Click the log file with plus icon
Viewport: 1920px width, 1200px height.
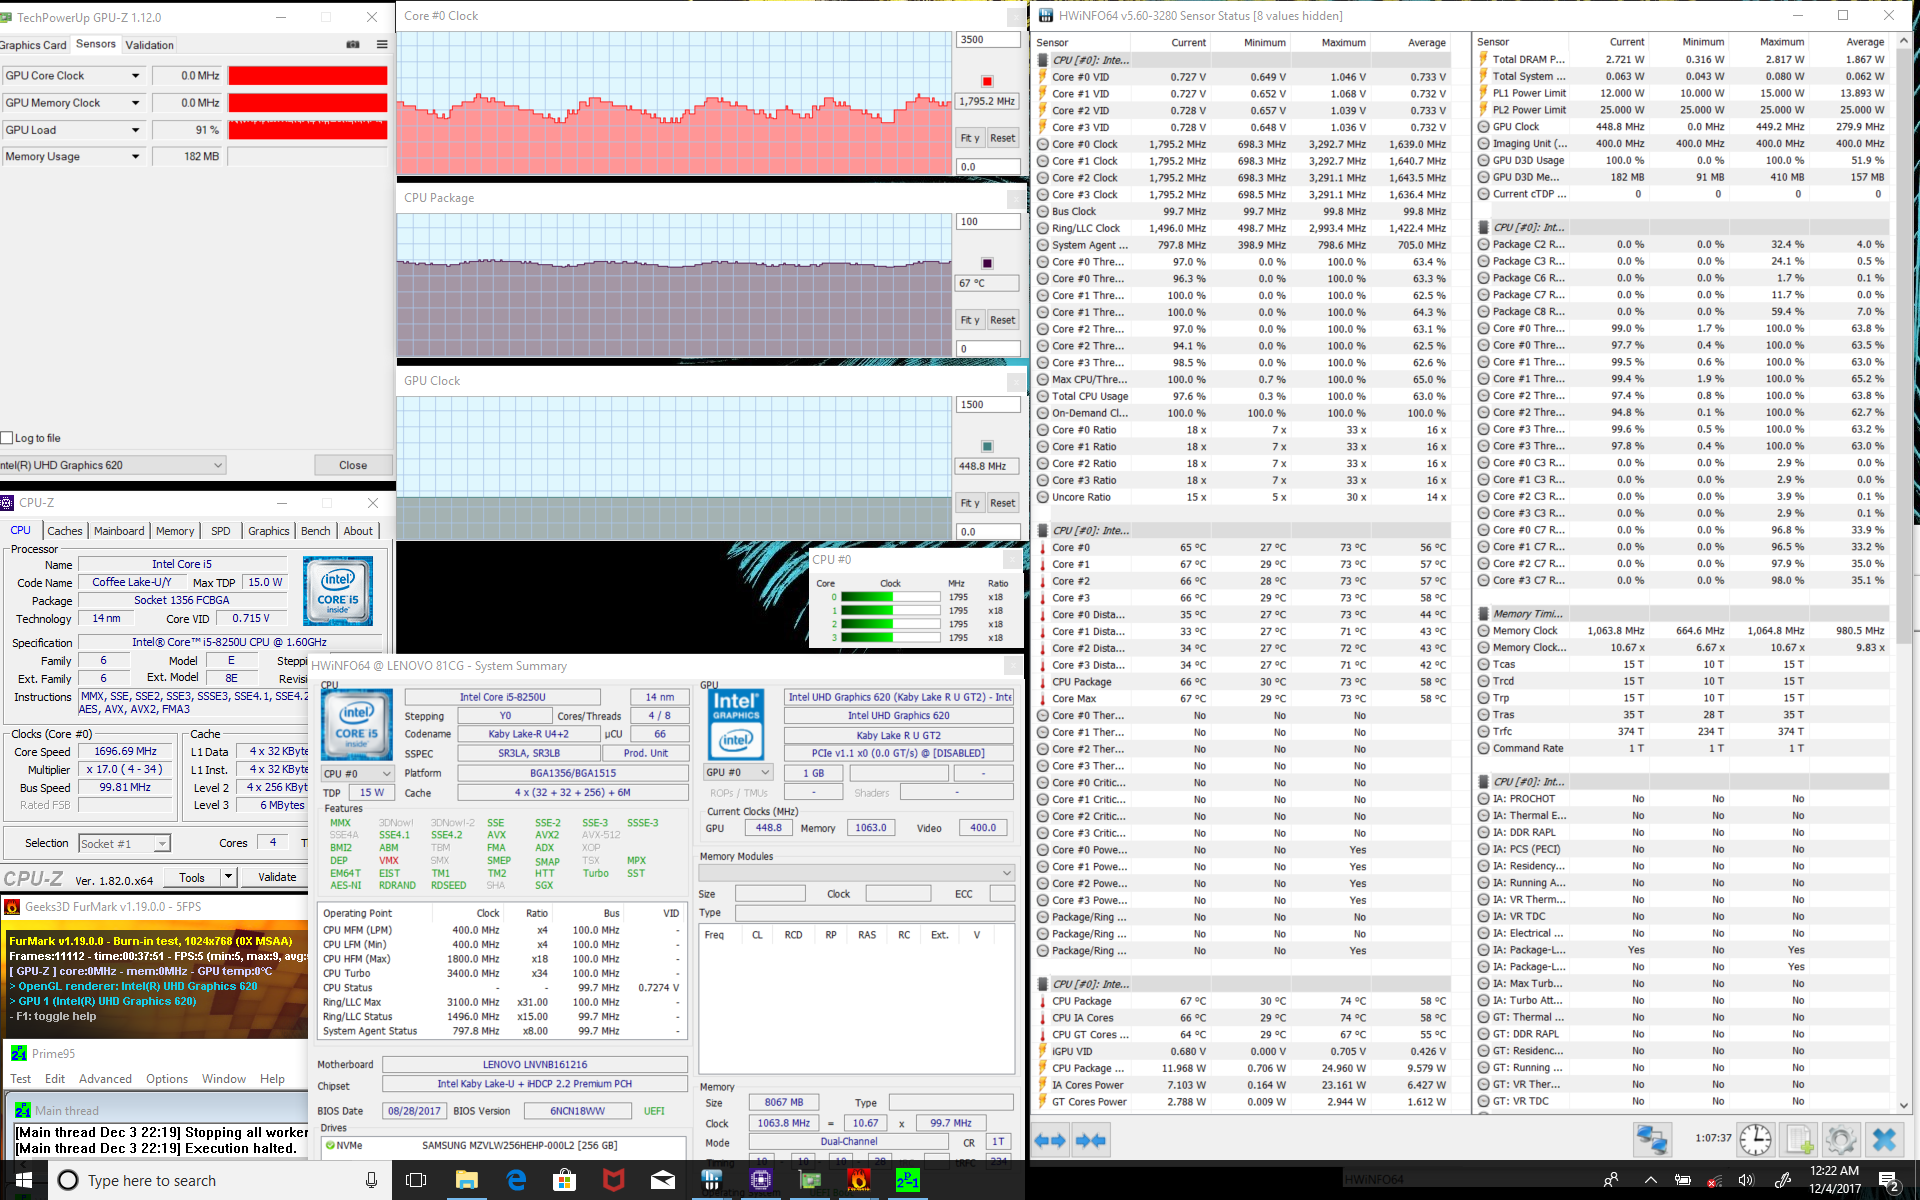tap(1800, 1139)
